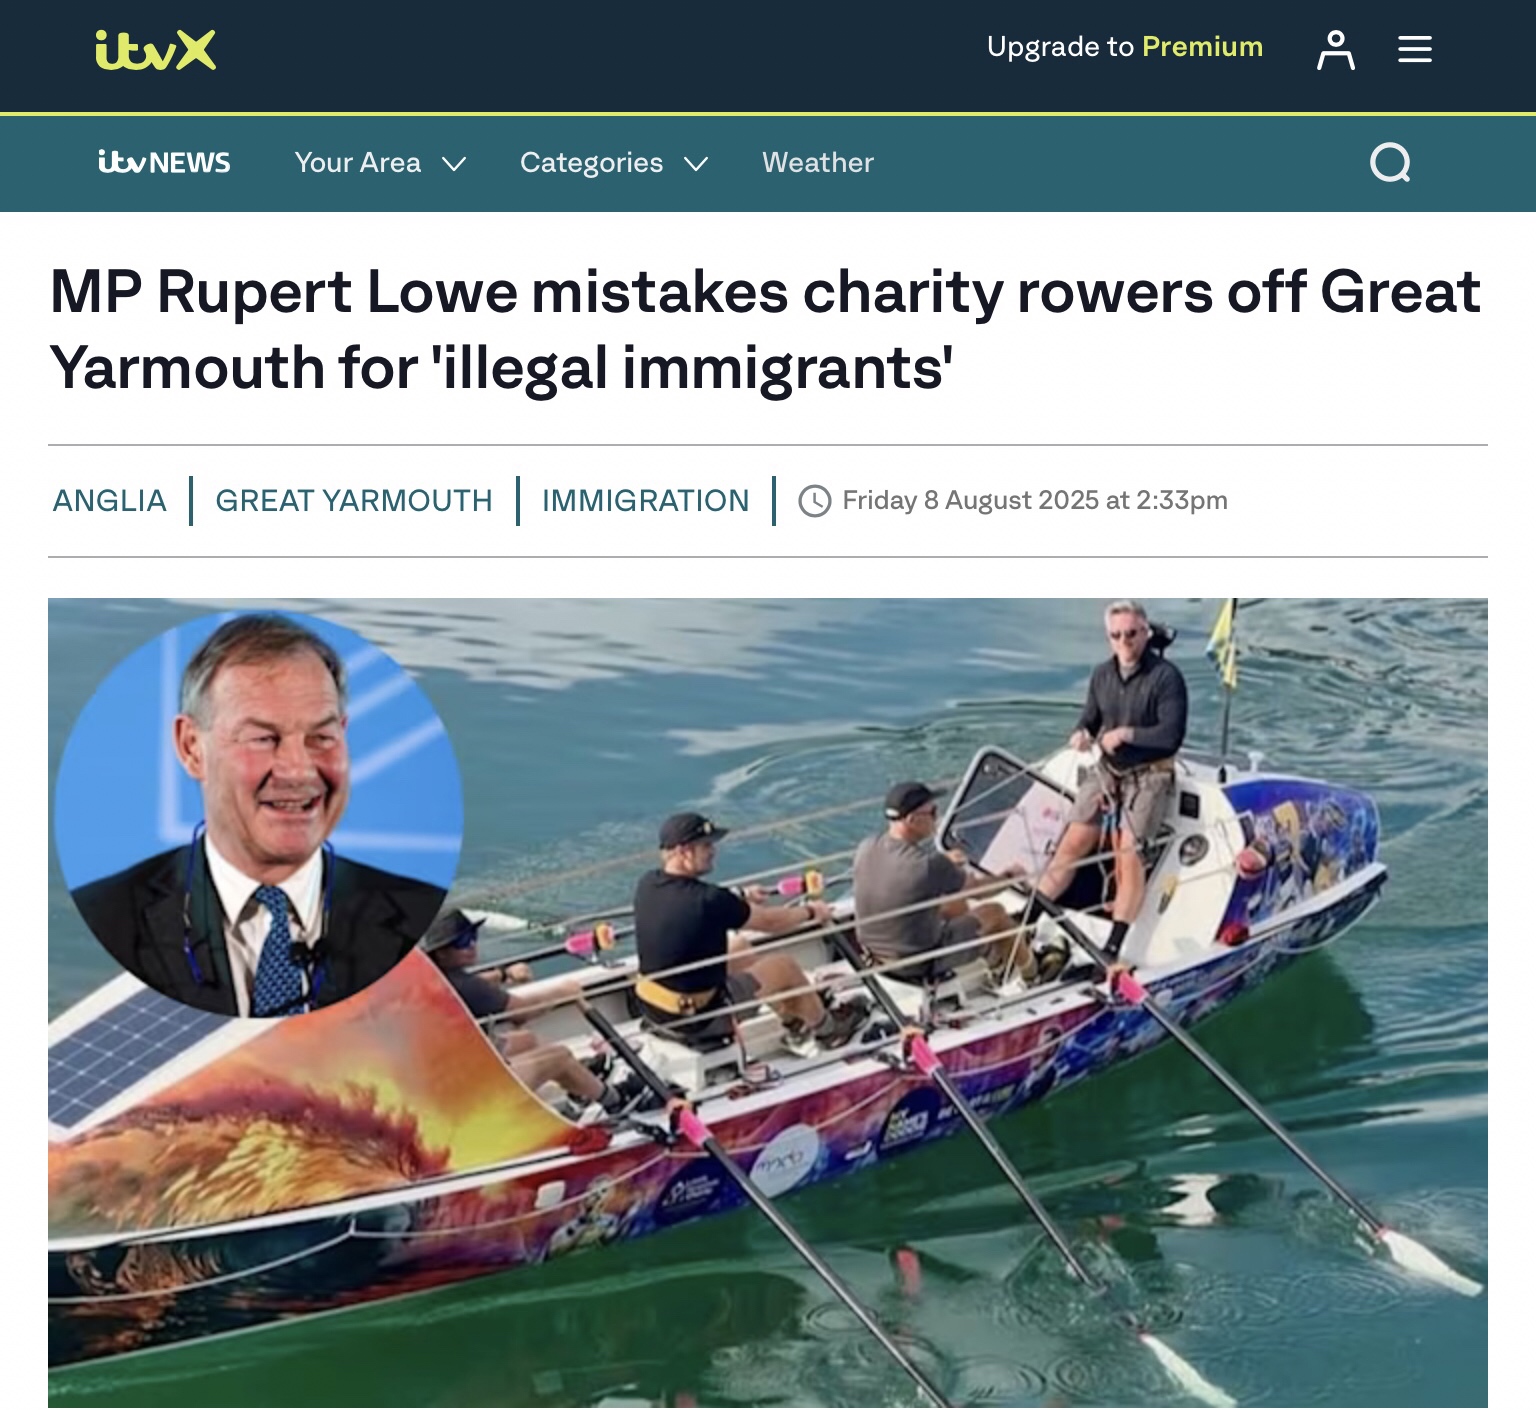Click the clock icon beside date
Viewport: 1536px width, 1410px height.
pos(814,501)
